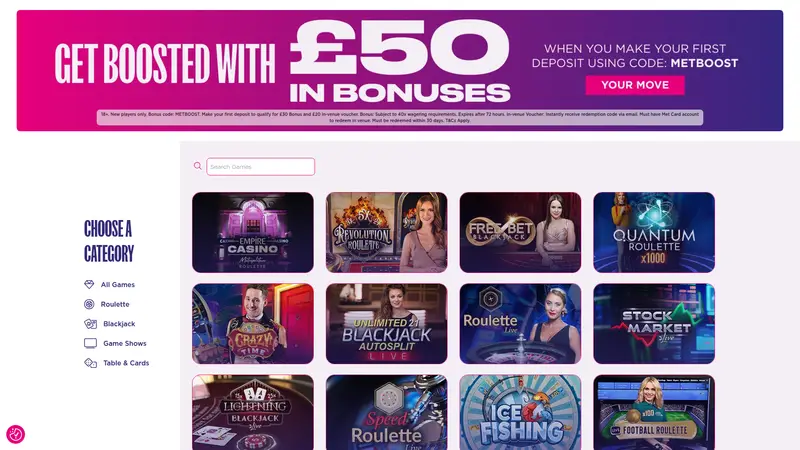Click the roulette wheel category icon
This screenshot has height=450, width=800.
coord(89,304)
